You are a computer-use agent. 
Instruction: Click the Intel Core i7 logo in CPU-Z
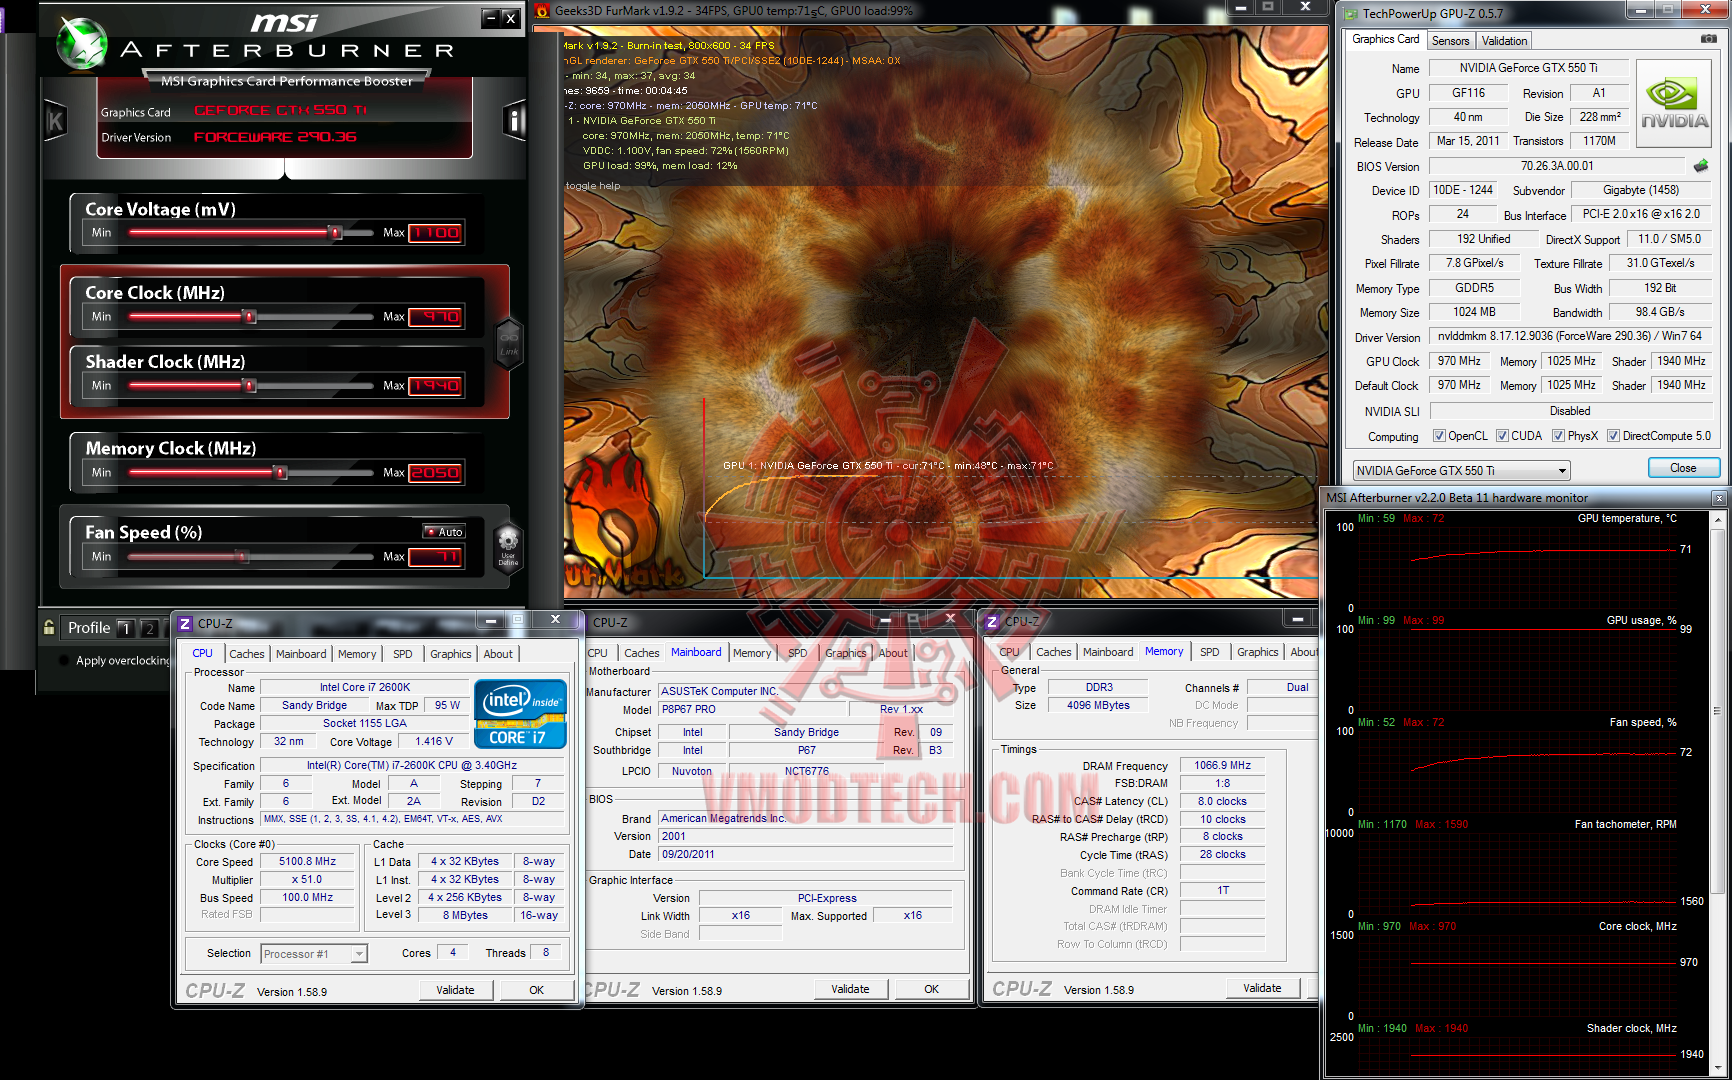point(520,714)
